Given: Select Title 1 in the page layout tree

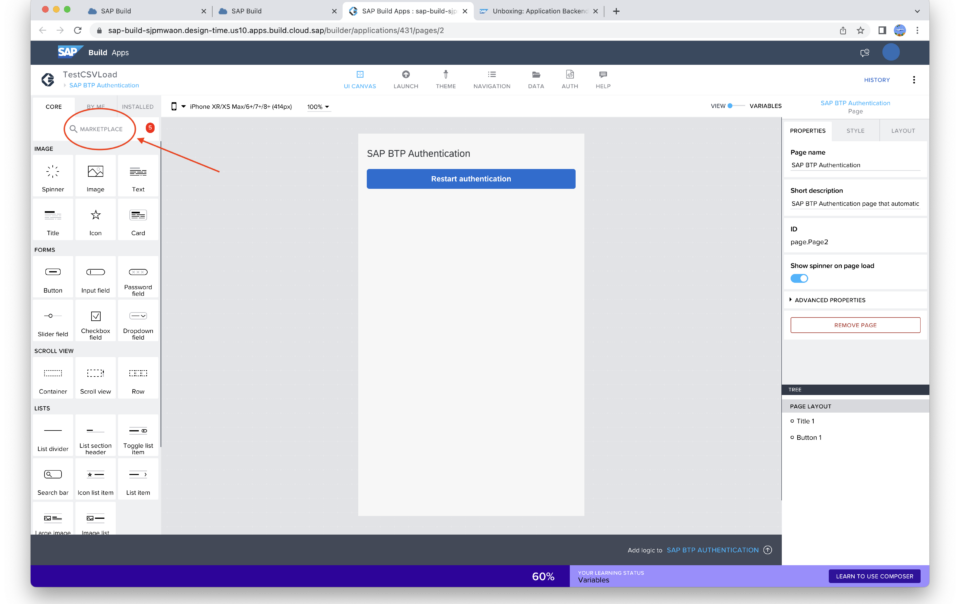Looking at the screenshot, I should coord(805,421).
